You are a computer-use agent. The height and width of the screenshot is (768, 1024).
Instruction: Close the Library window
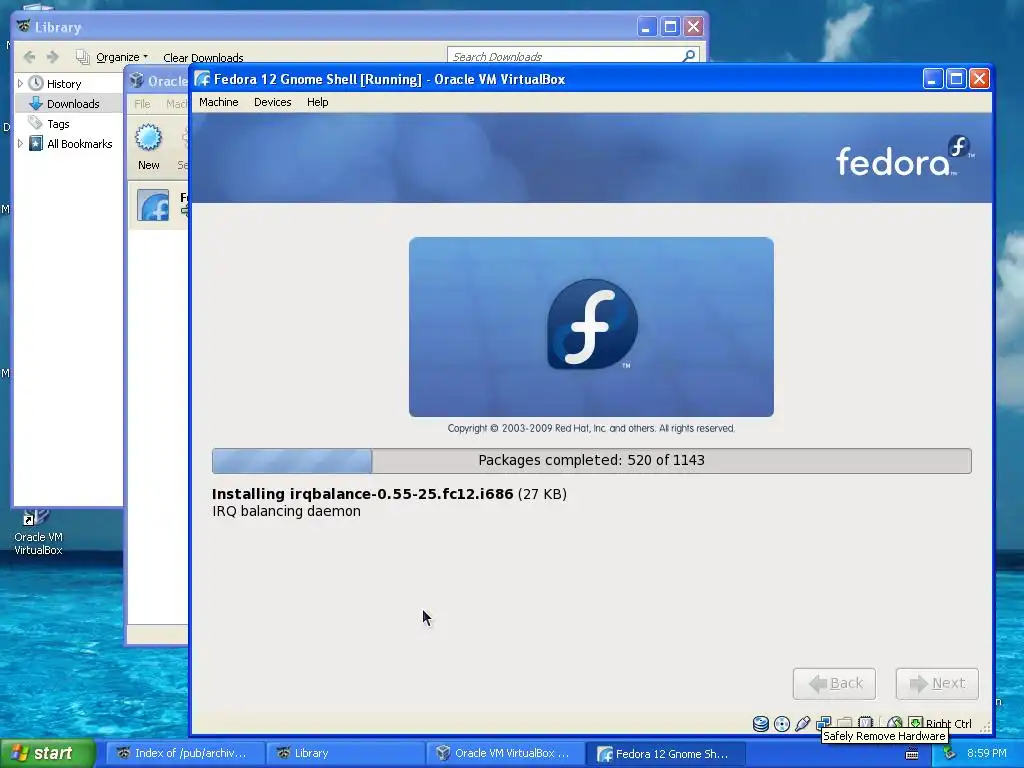point(694,27)
